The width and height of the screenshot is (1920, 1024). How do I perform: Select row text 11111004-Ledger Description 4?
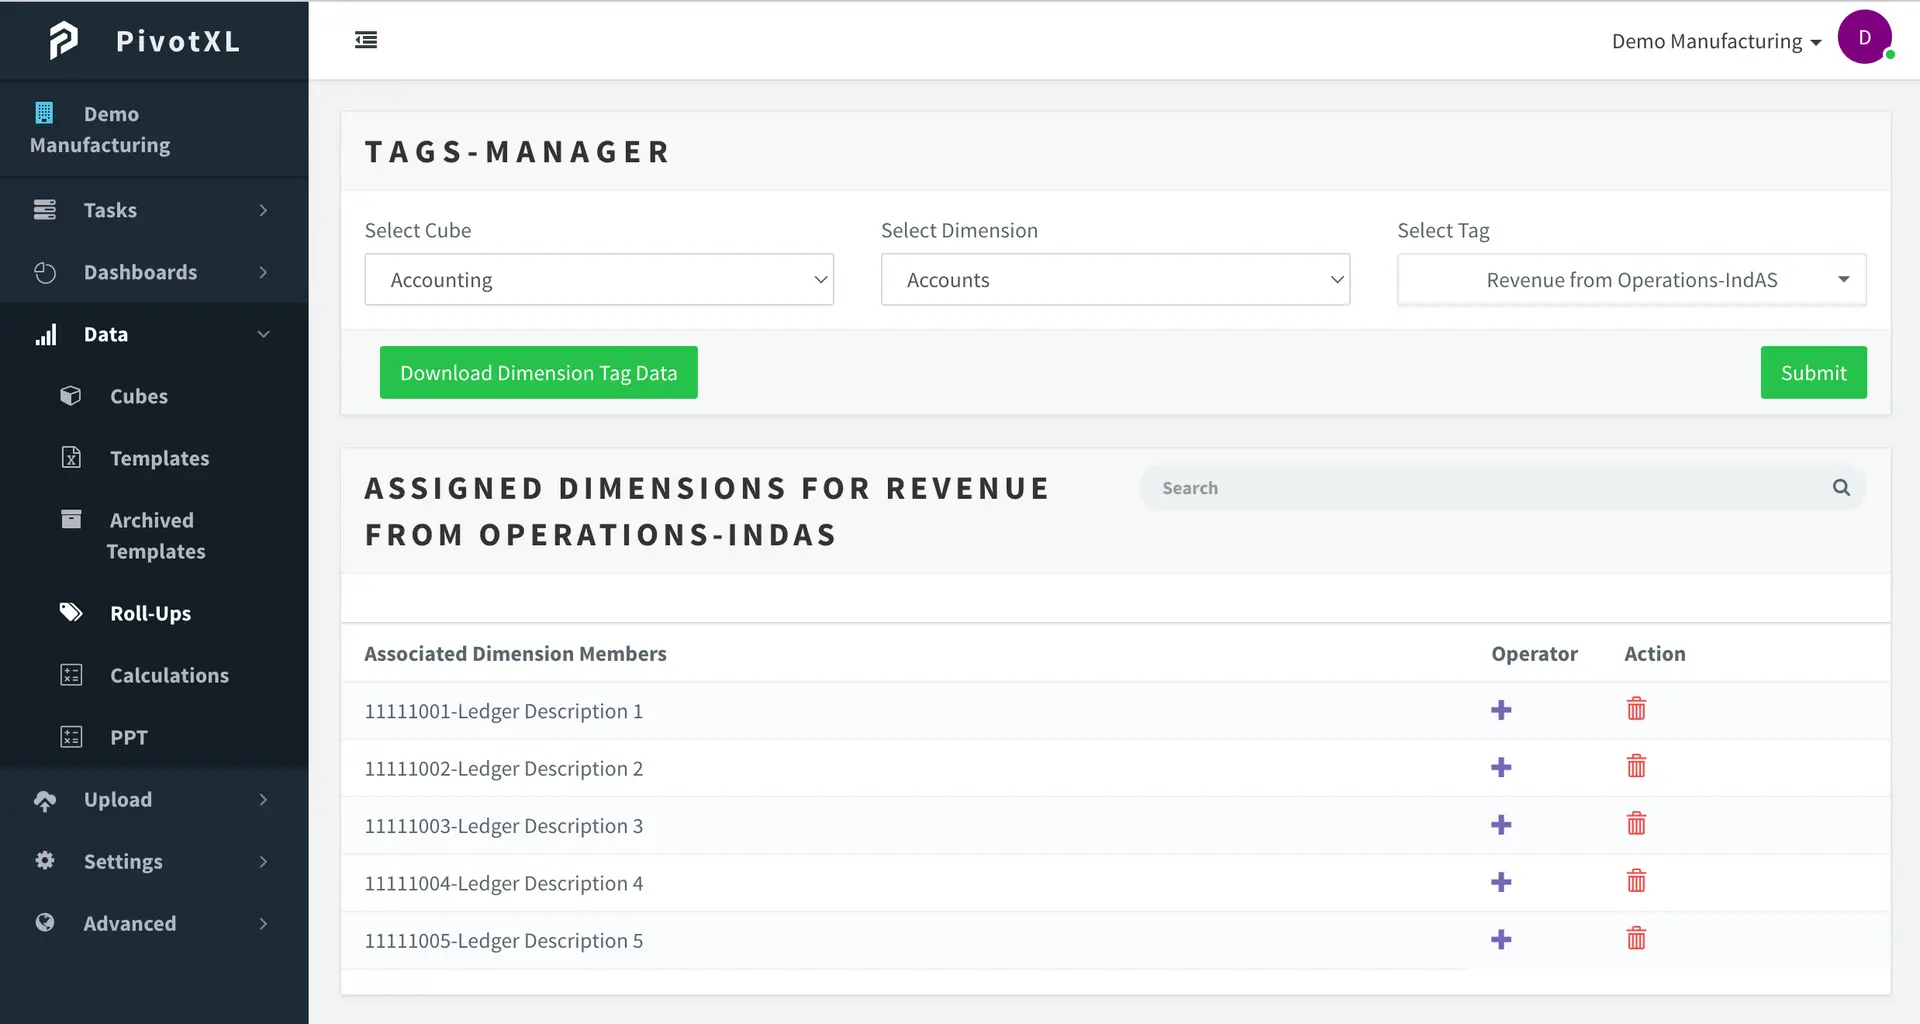click(503, 883)
